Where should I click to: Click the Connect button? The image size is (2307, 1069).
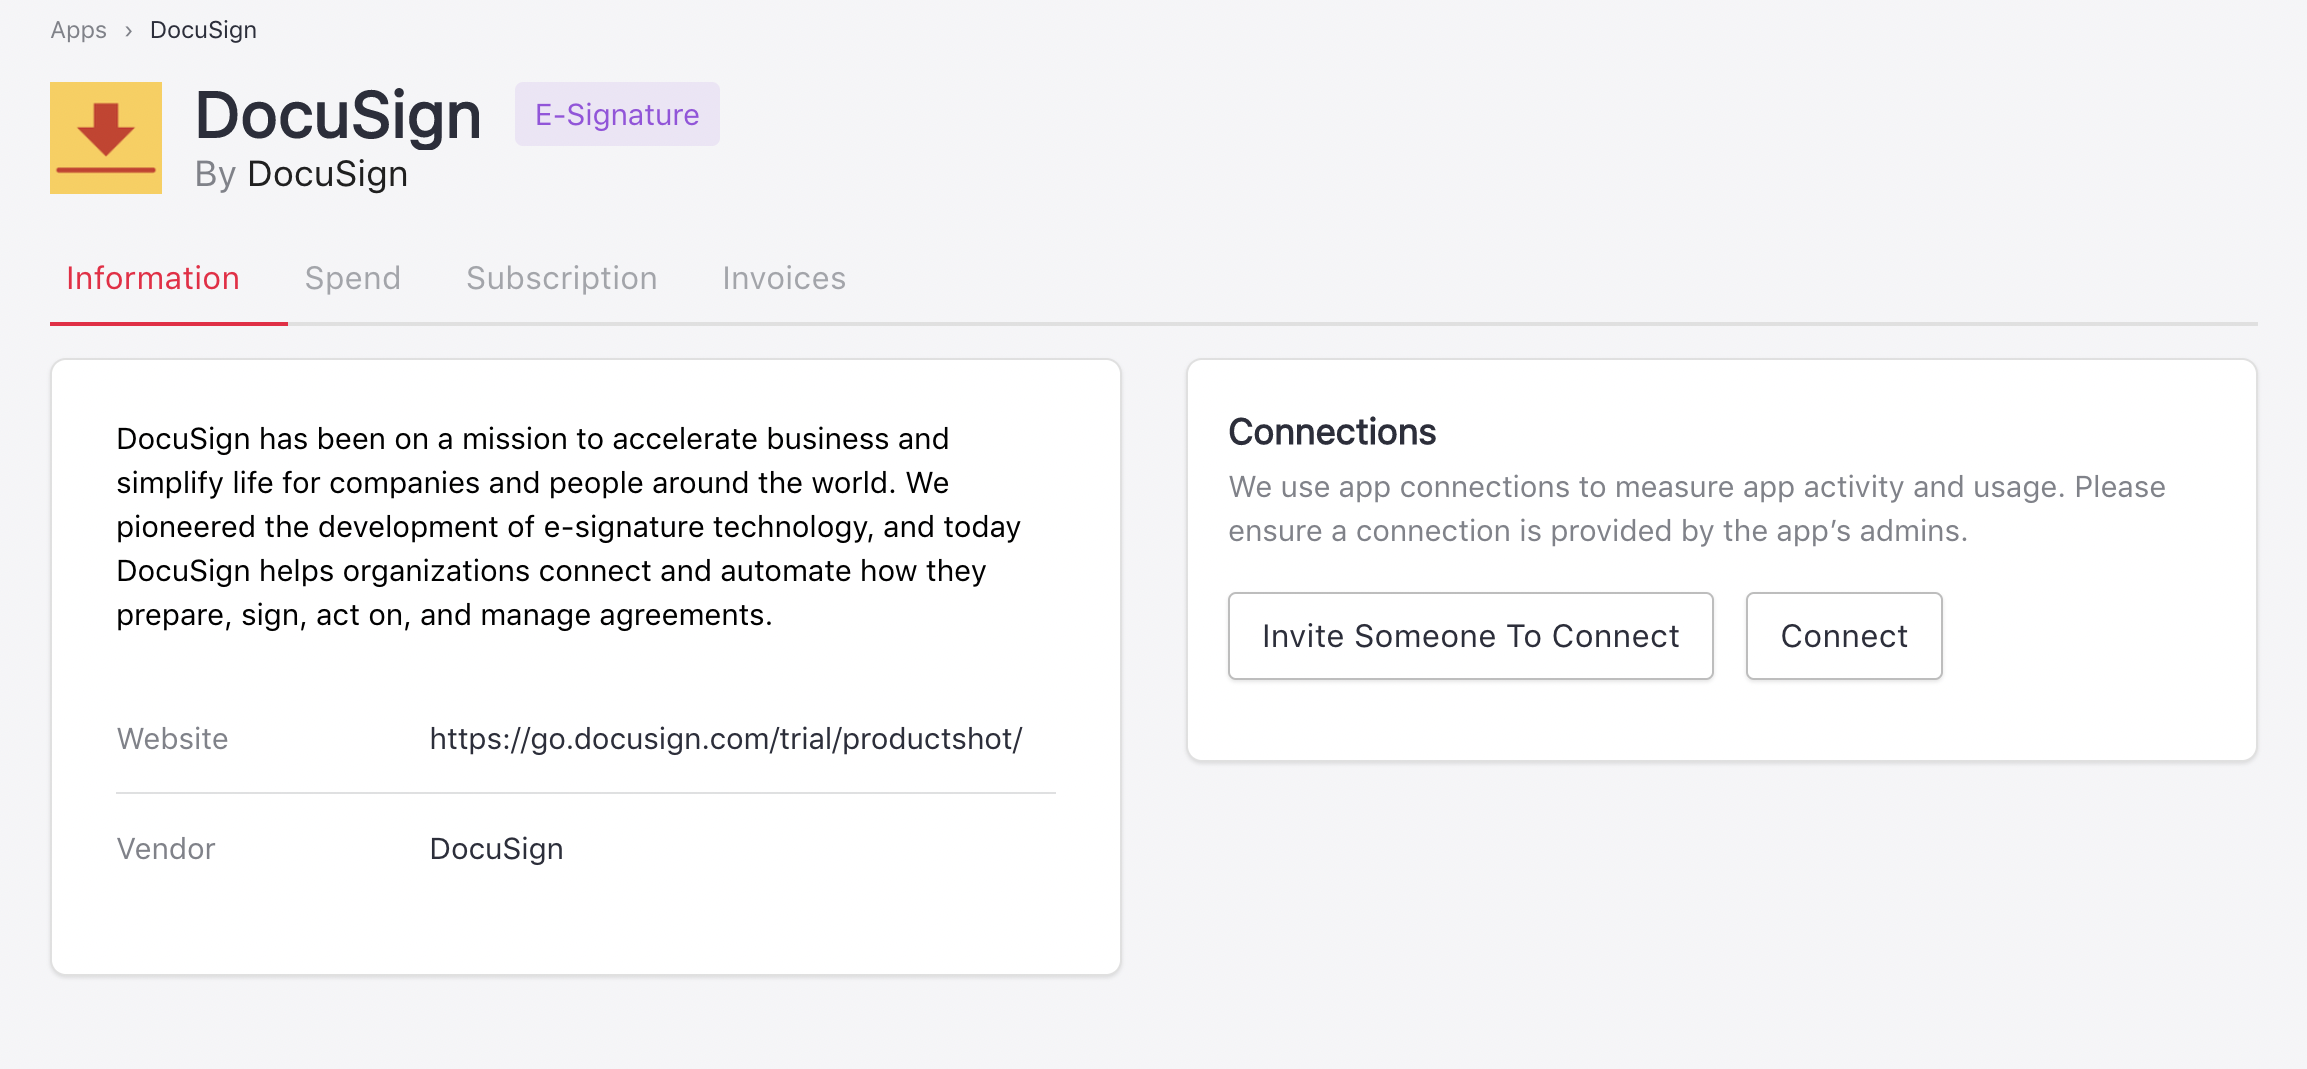coord(1844,636)
